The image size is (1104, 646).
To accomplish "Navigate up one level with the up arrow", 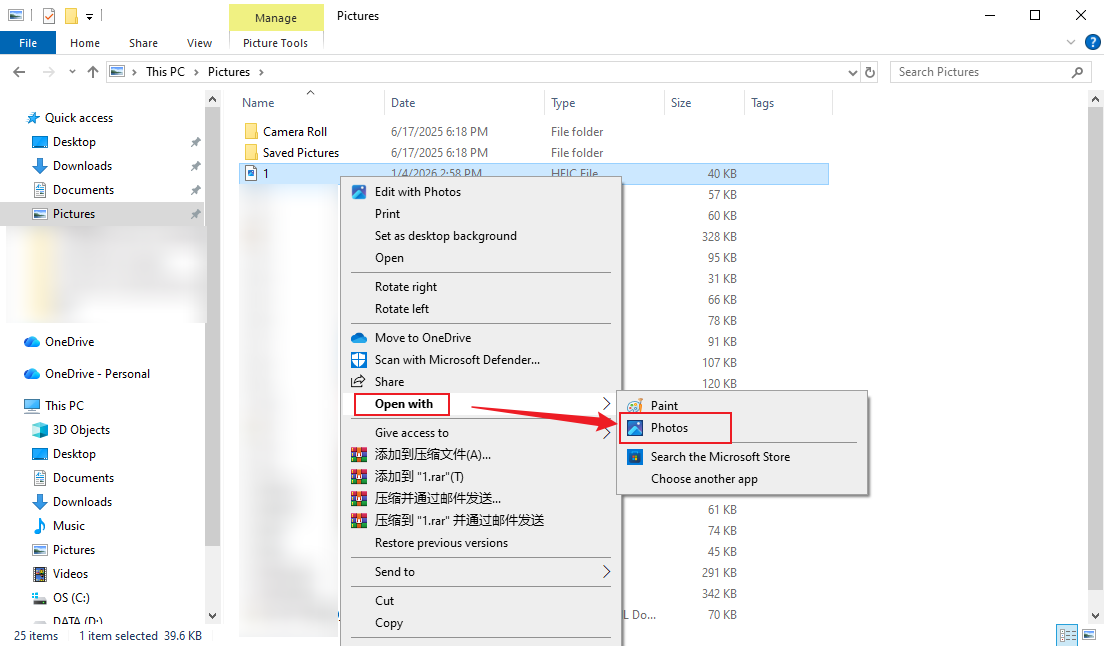I will tap(92, 71).
